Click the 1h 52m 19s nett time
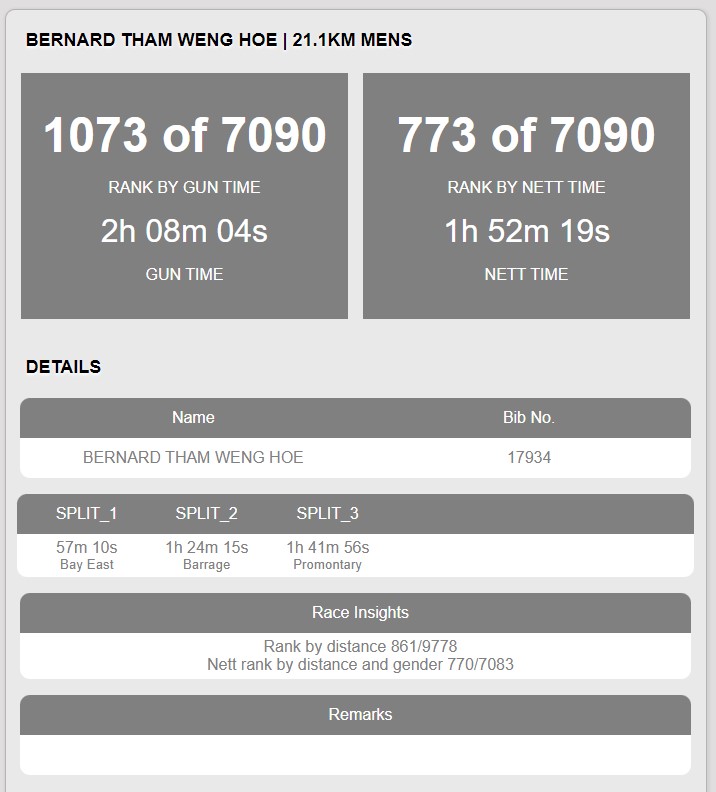Viewport: 716px width, 792px height. (x=527, y=231)
